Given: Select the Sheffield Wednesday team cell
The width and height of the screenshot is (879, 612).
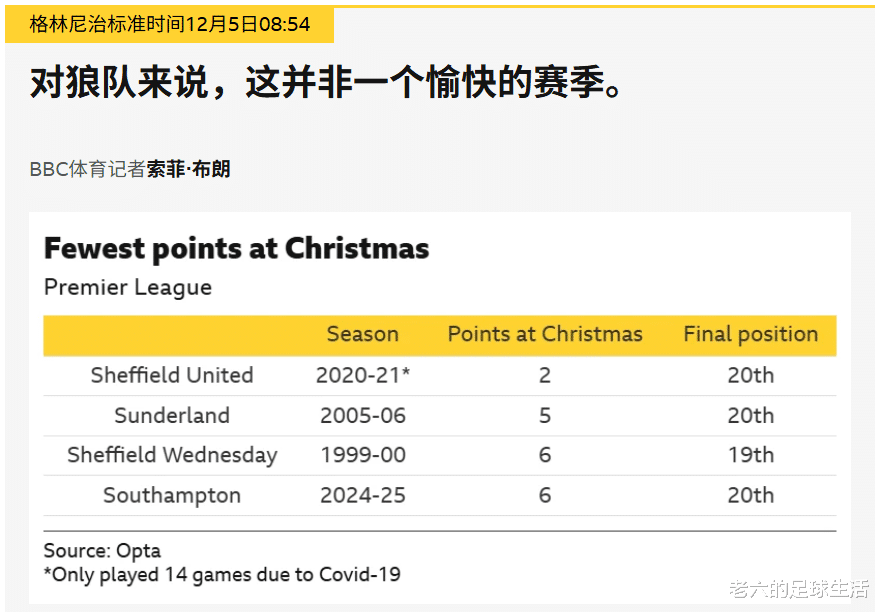Looking at the screenshot, I should (172, 455).
